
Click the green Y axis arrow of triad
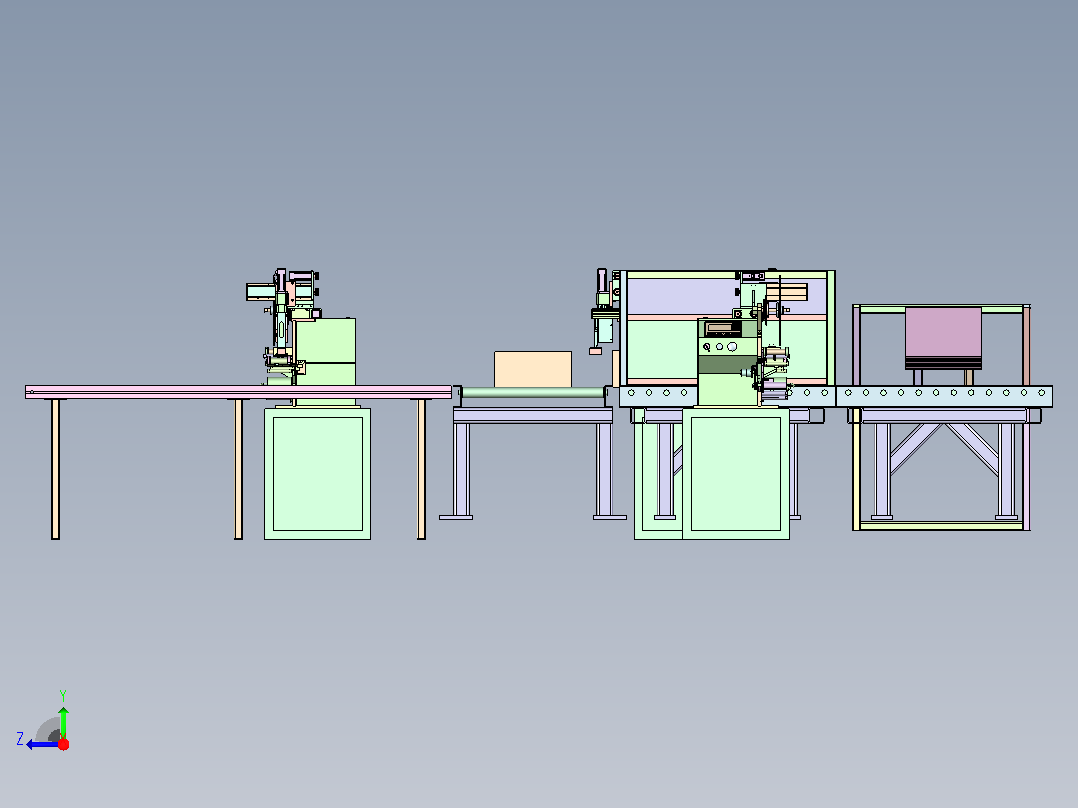(x=63, y=721)
